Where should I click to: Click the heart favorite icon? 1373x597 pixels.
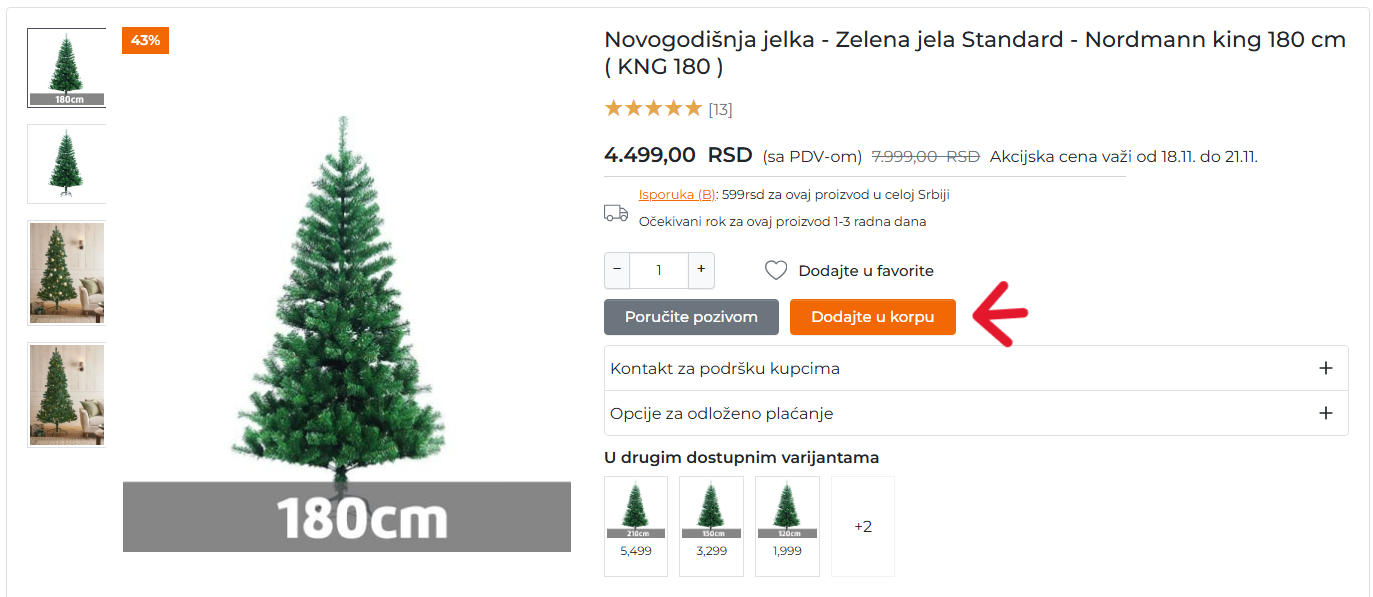[x=776, y=270]
